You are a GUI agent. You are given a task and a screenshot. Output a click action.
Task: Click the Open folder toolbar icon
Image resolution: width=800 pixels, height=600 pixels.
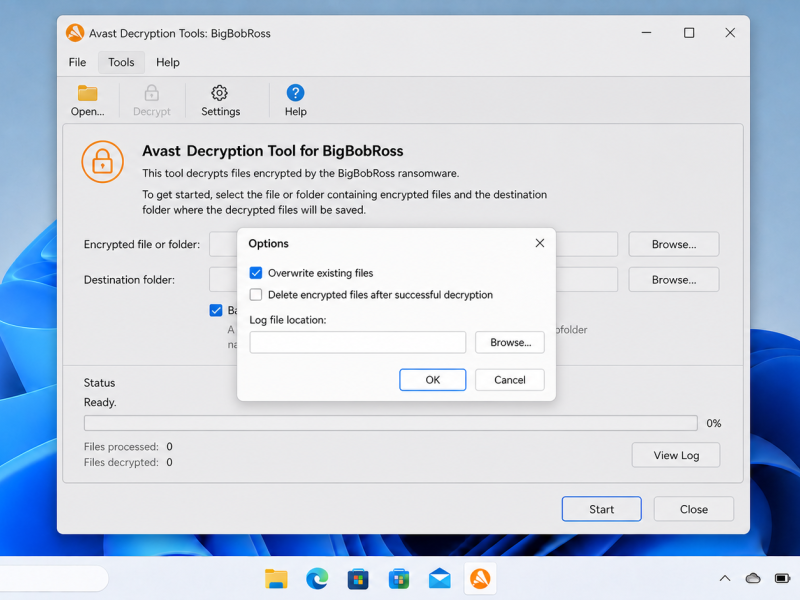click(87, 93)
